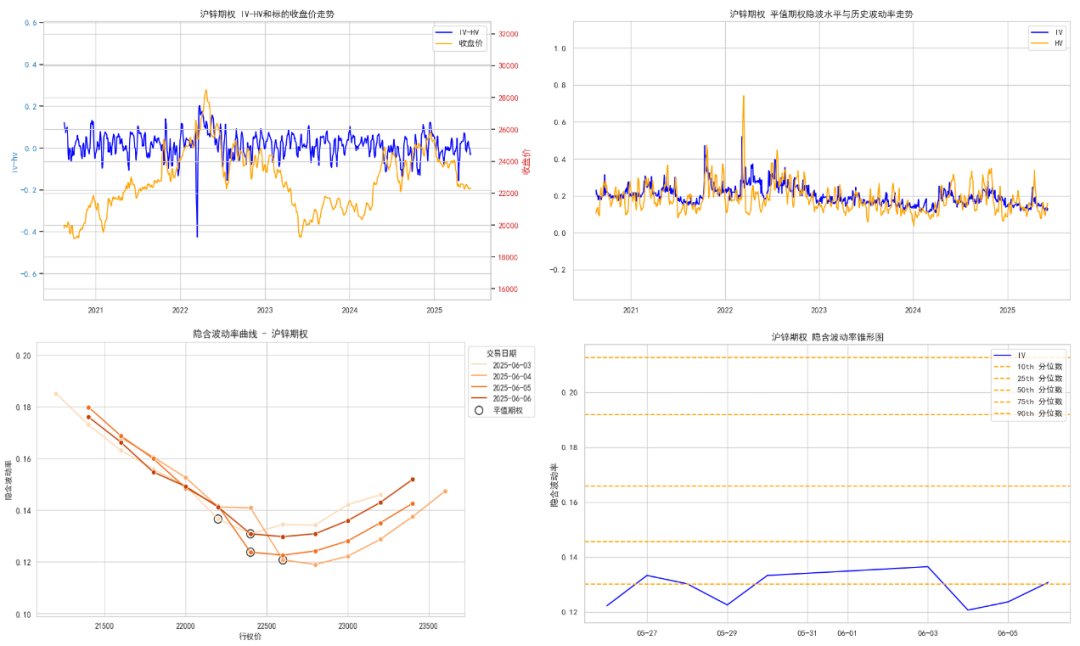Click the '0.18' y tick on volatility curve chart
1080x646 pixels.
pyautogui.click(x=23, y=408)
